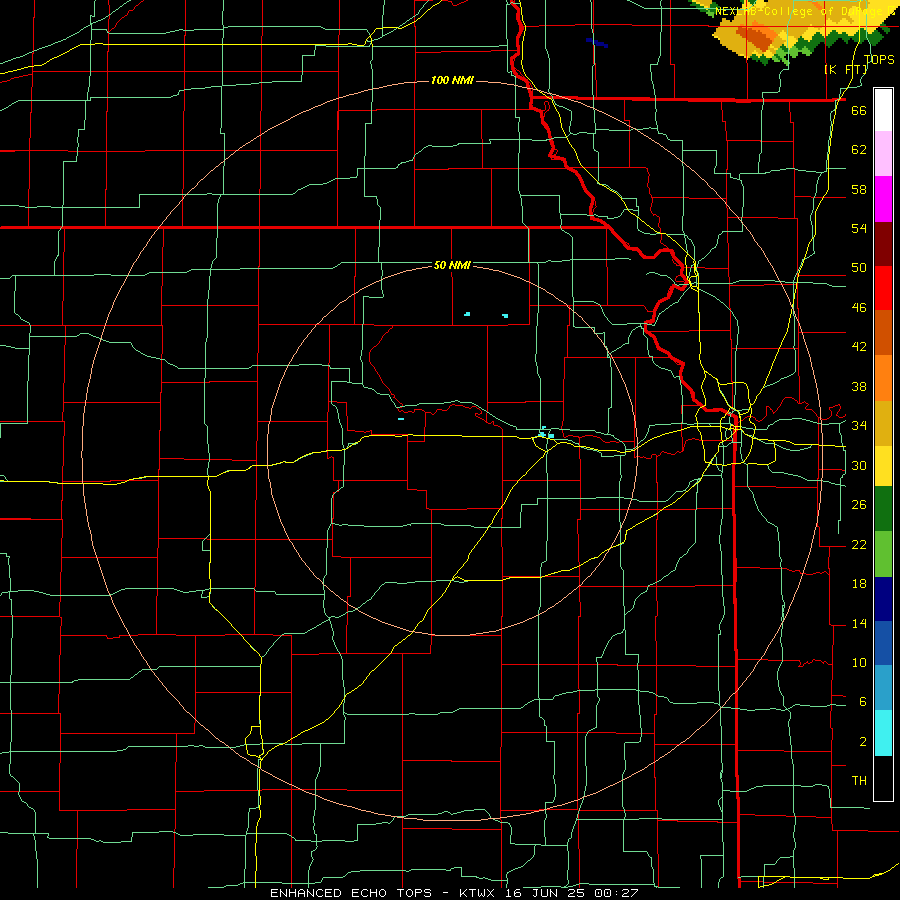Click the bright yellow legend swatch
Viewport: 900px width, 900px height.
tap(883, 466)
